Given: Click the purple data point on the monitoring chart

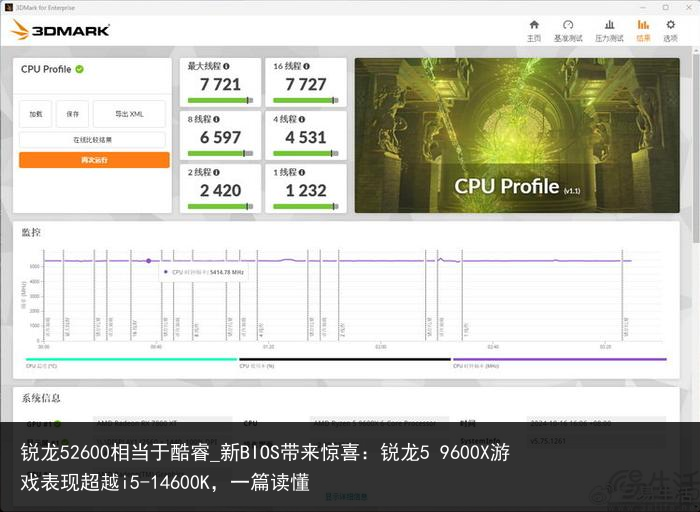Looking at the screenshot, I should click(149, 261).
